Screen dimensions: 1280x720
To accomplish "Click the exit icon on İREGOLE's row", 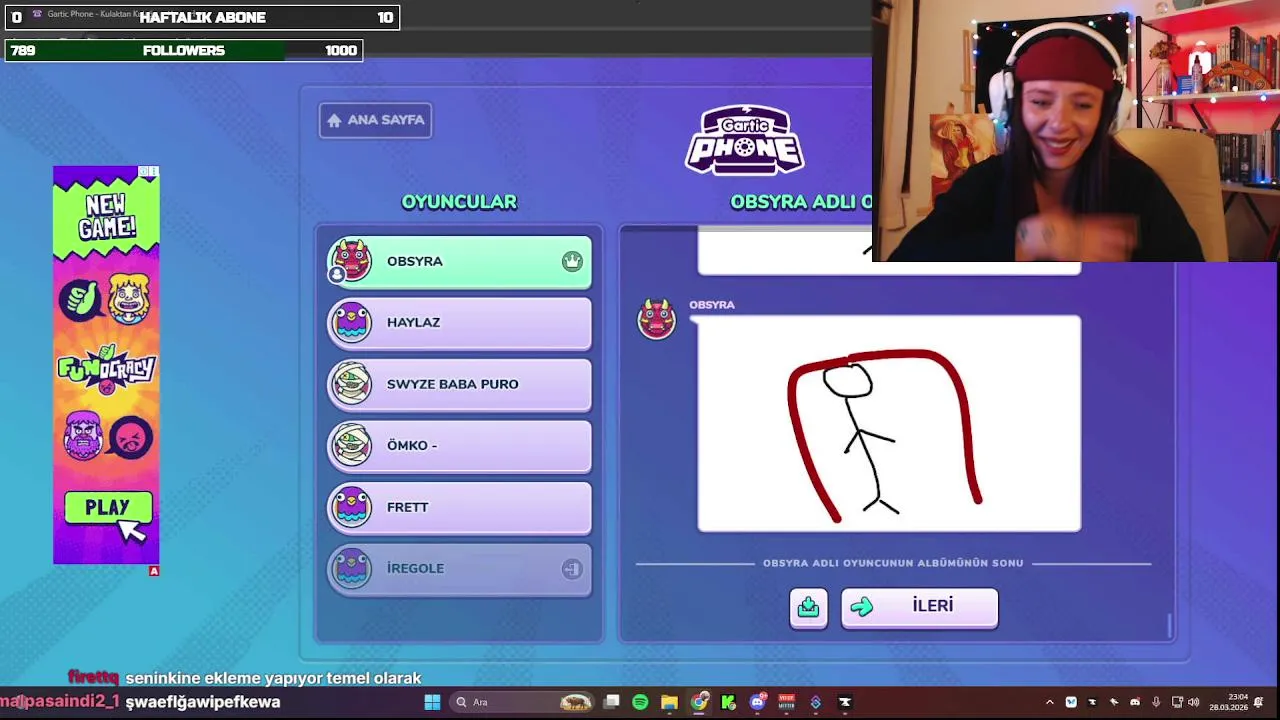I will pyautogui.click(x=572, y=569).
